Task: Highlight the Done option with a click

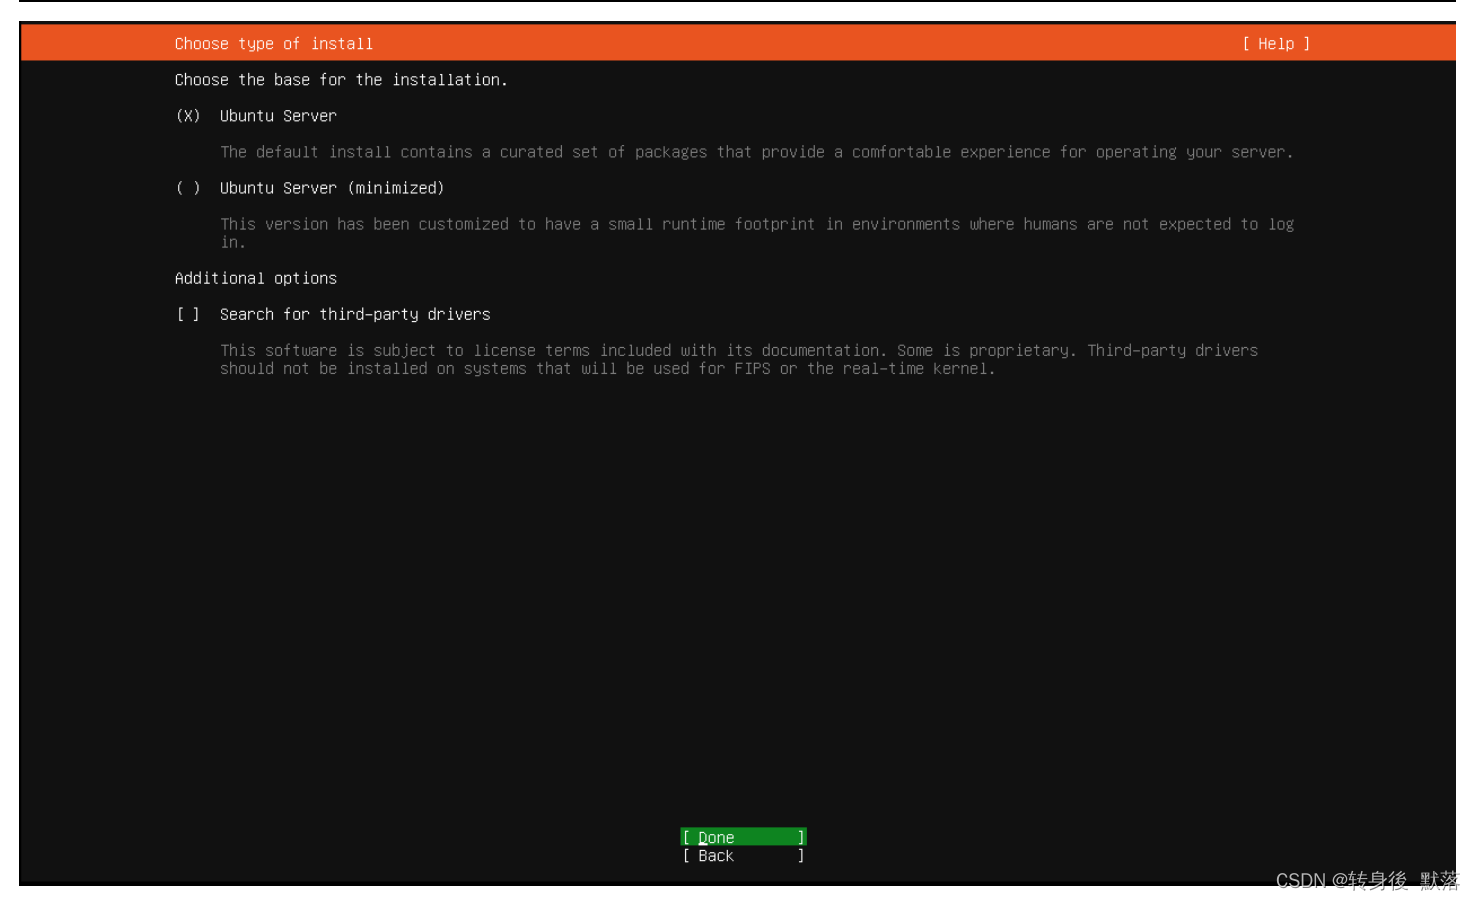Action: point(742,837)
